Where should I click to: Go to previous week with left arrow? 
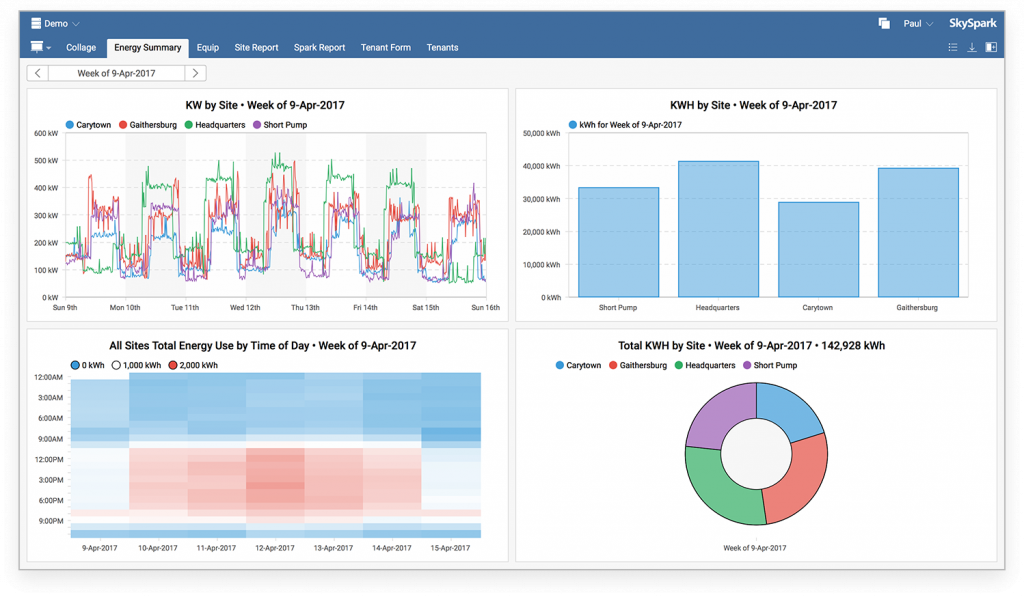tap(37, 73)
